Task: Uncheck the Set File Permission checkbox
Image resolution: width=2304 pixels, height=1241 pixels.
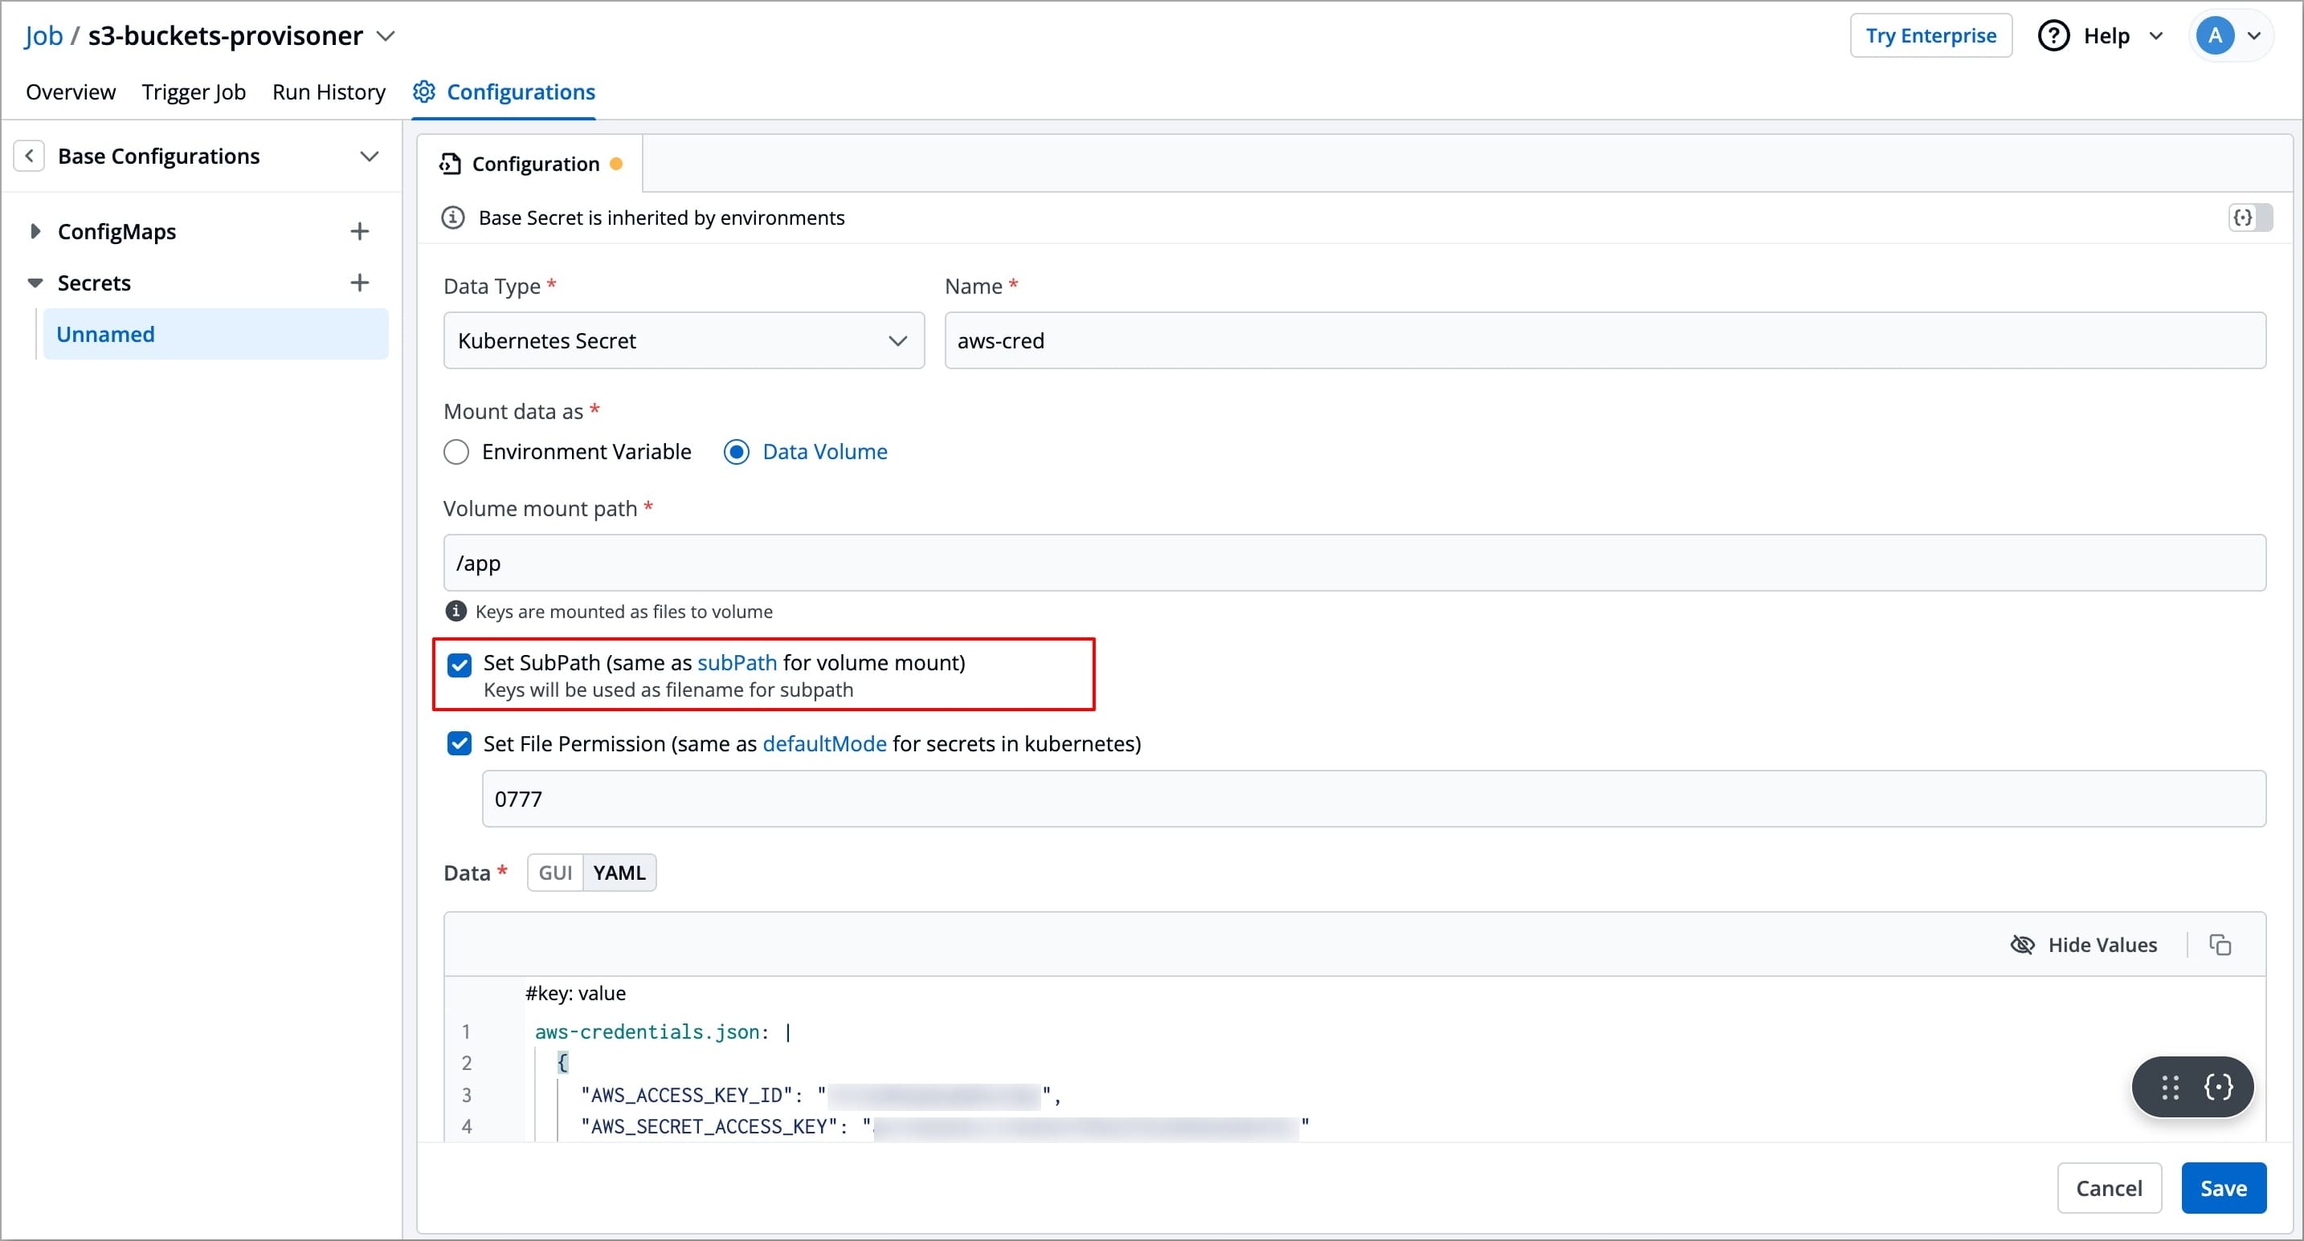Action: pos(459,744)
